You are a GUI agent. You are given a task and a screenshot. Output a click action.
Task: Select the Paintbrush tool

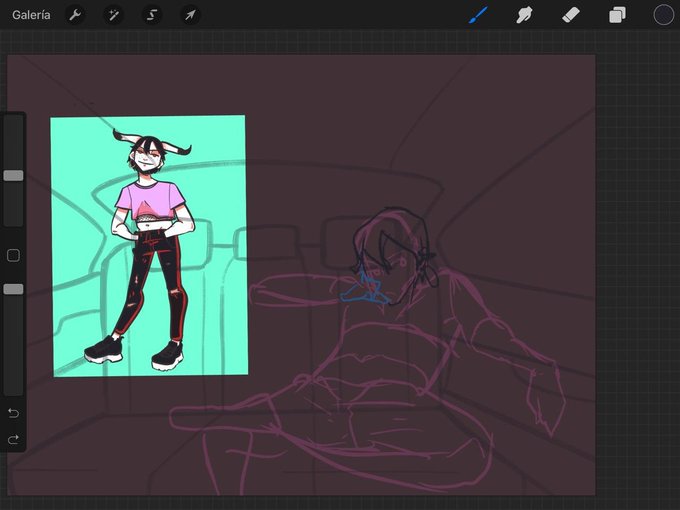[x=478, y=15]
